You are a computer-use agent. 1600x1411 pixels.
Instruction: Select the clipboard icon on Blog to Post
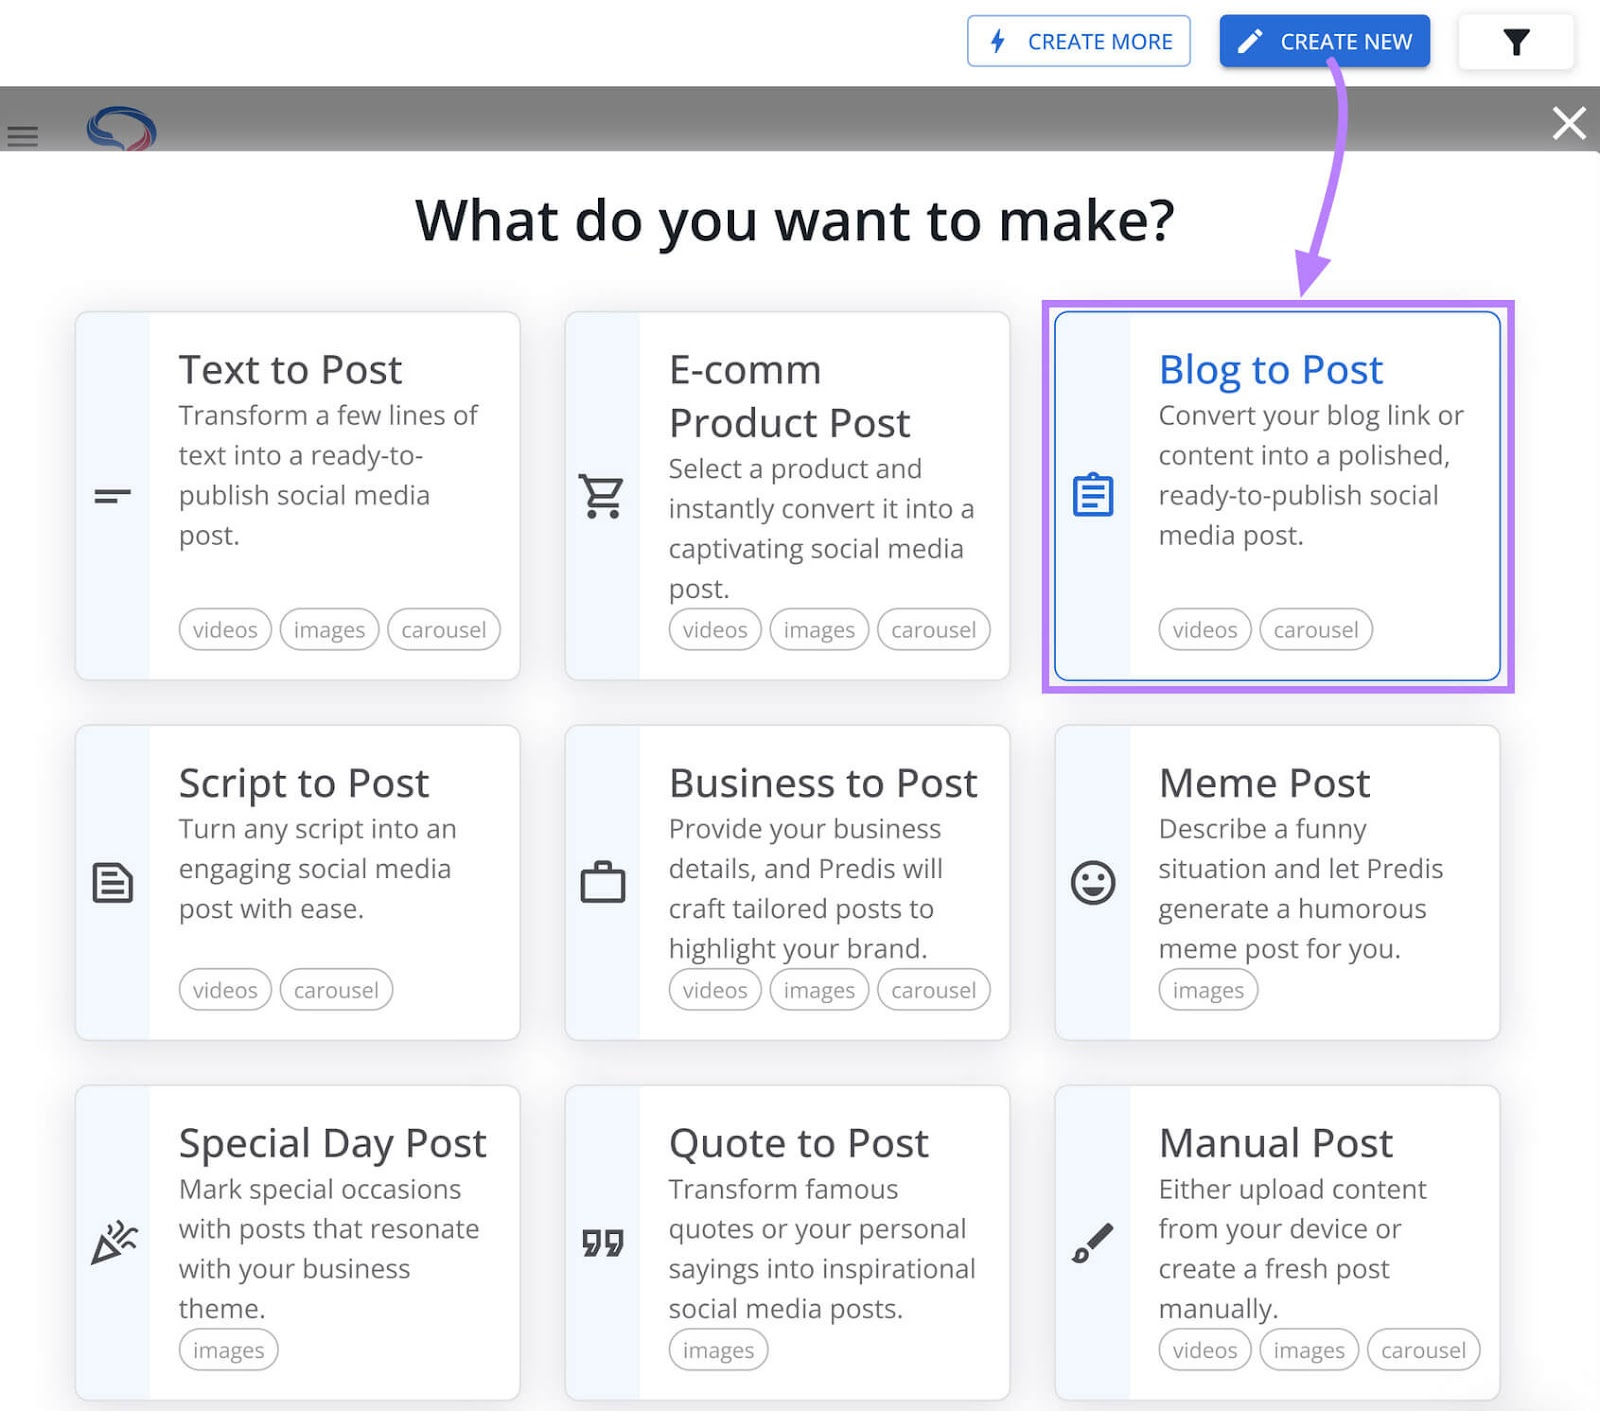[1092, 495]
